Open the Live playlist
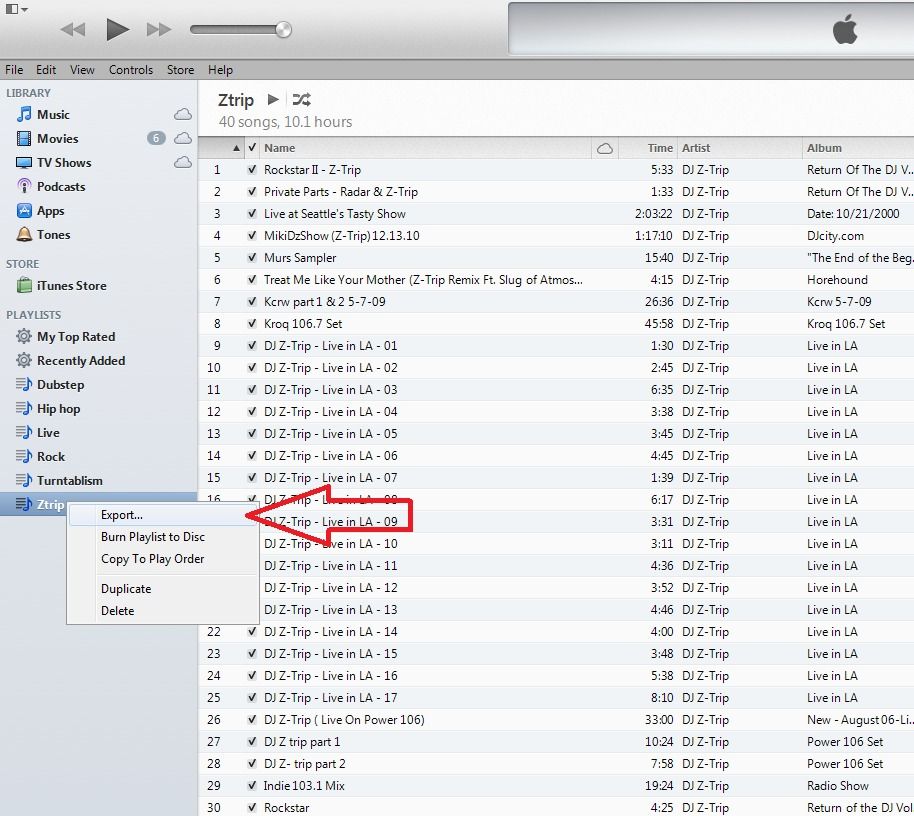This screenshot has width=914, height=816. pyautogui.click(x=48, y=432)
